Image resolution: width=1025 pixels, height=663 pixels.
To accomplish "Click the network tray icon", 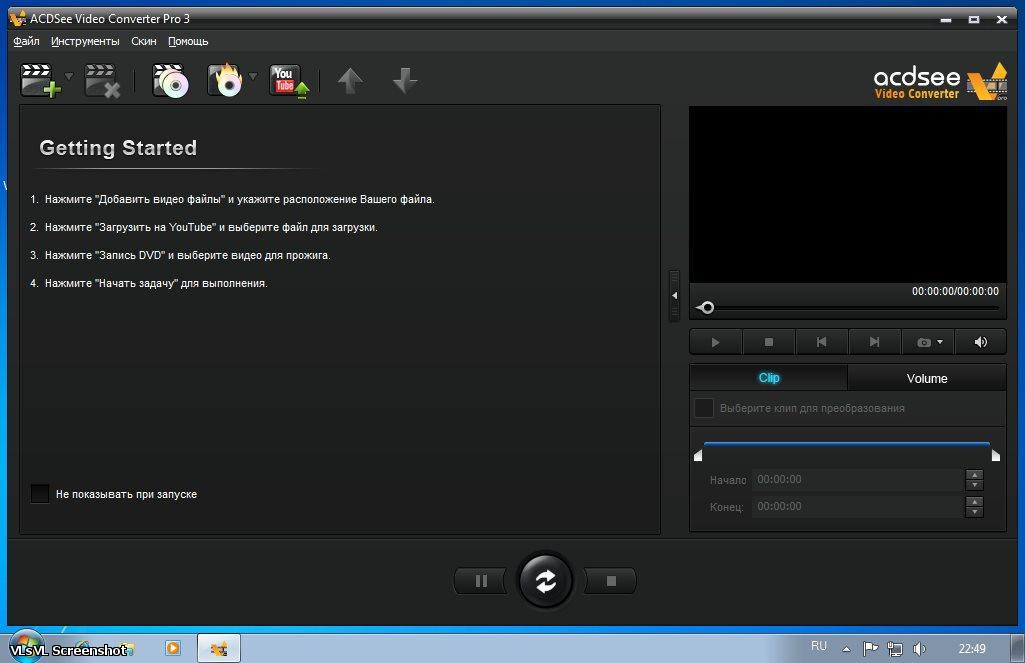I will click(895, 649).
